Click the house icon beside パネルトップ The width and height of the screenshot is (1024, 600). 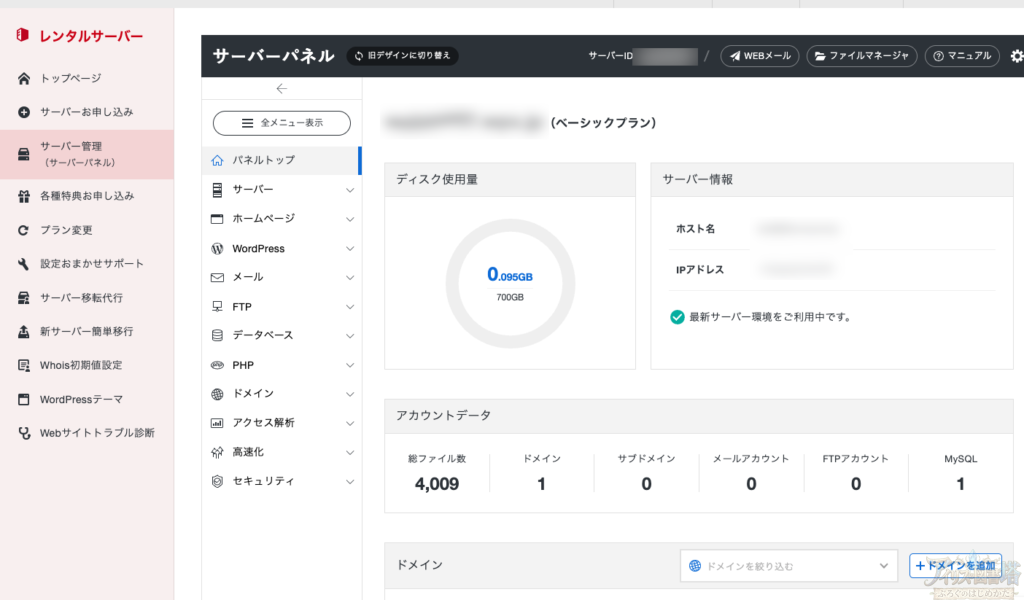(x=217, y=160)
